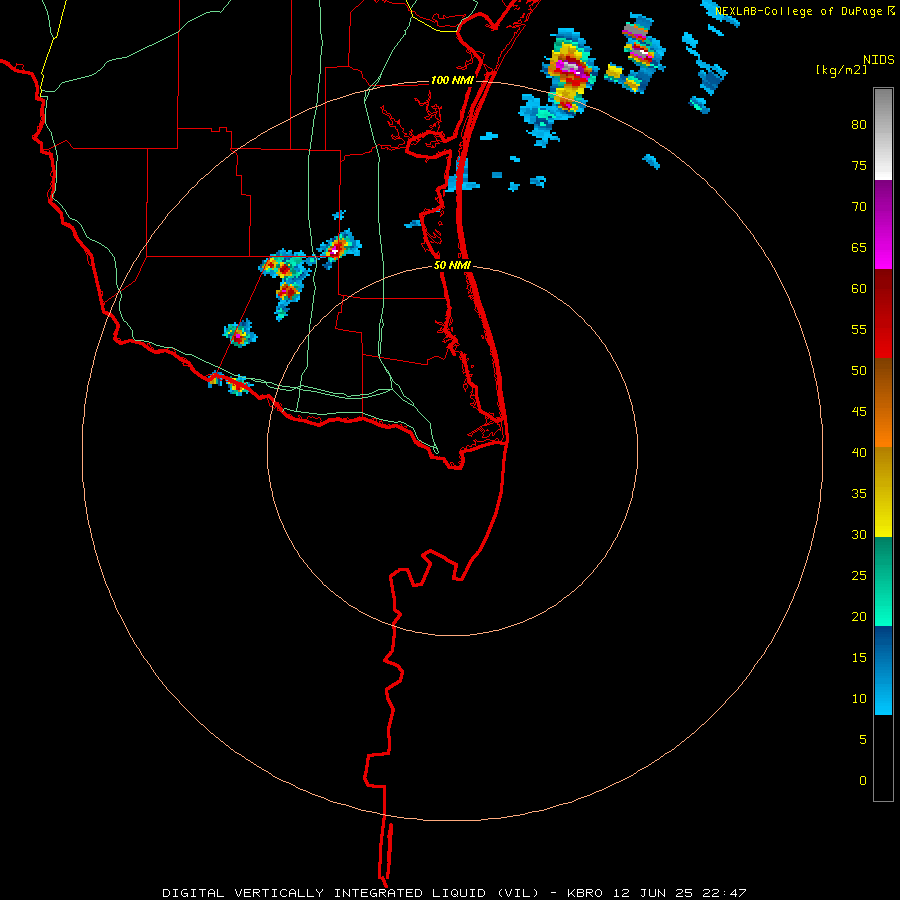The height and width of the screenshot is (900, 900).
Task: Click the 55 value on the scale
Action: [x=859, y=329]
